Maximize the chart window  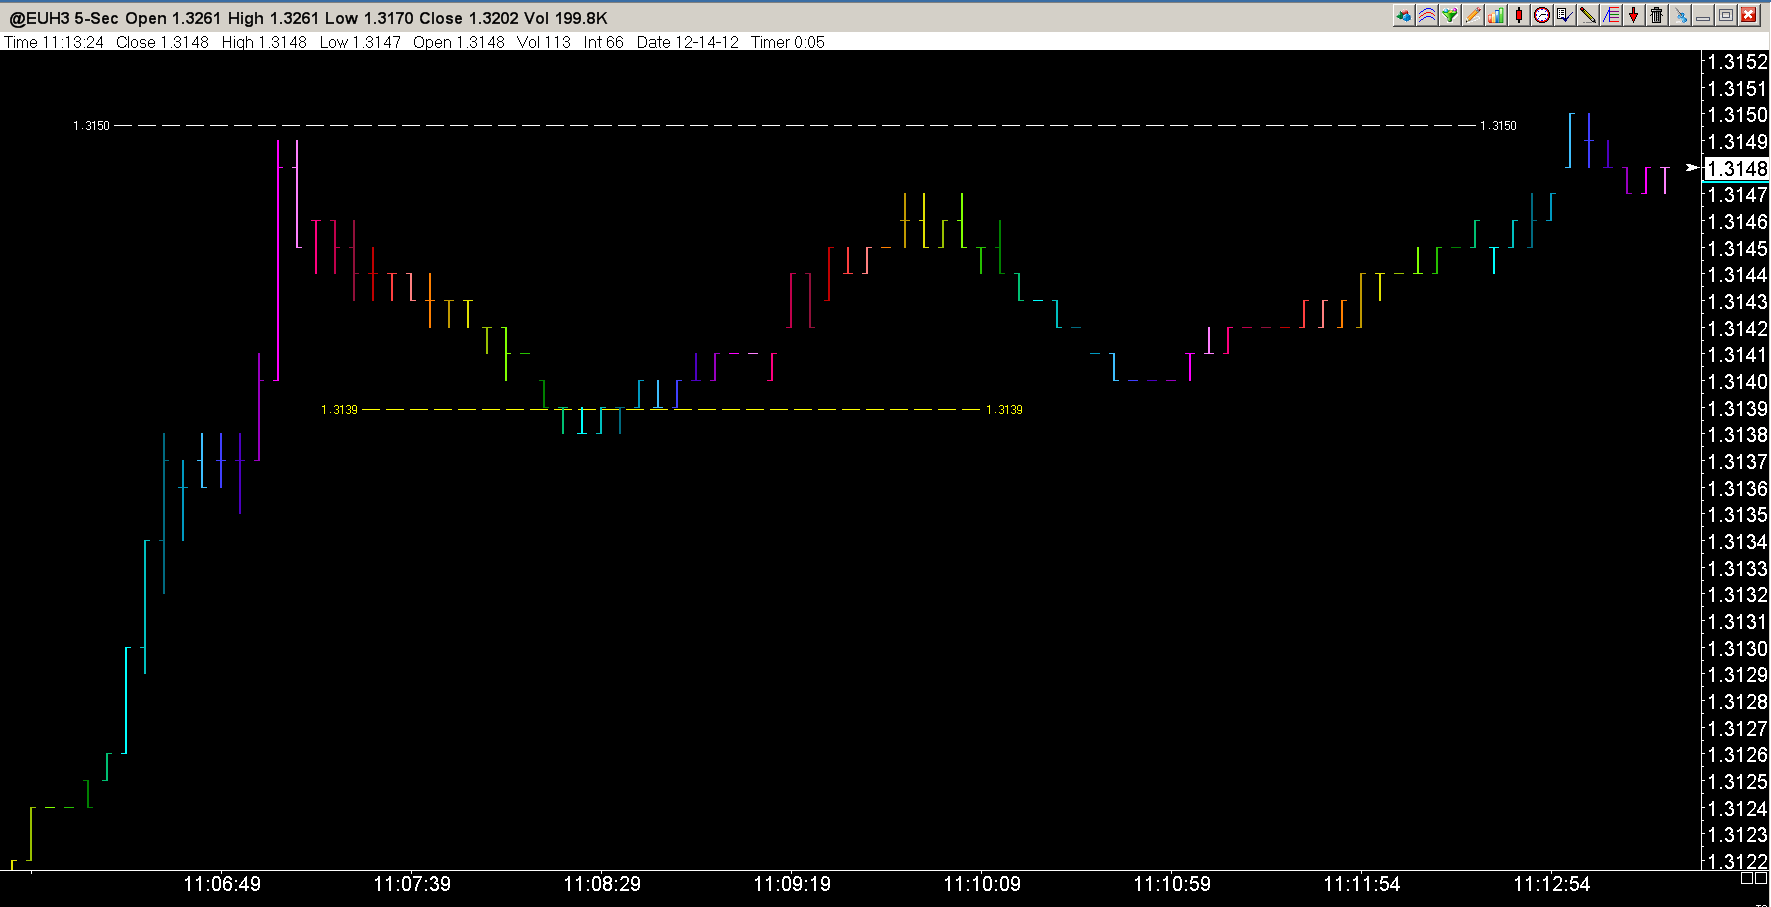(x=1726, y=15)
